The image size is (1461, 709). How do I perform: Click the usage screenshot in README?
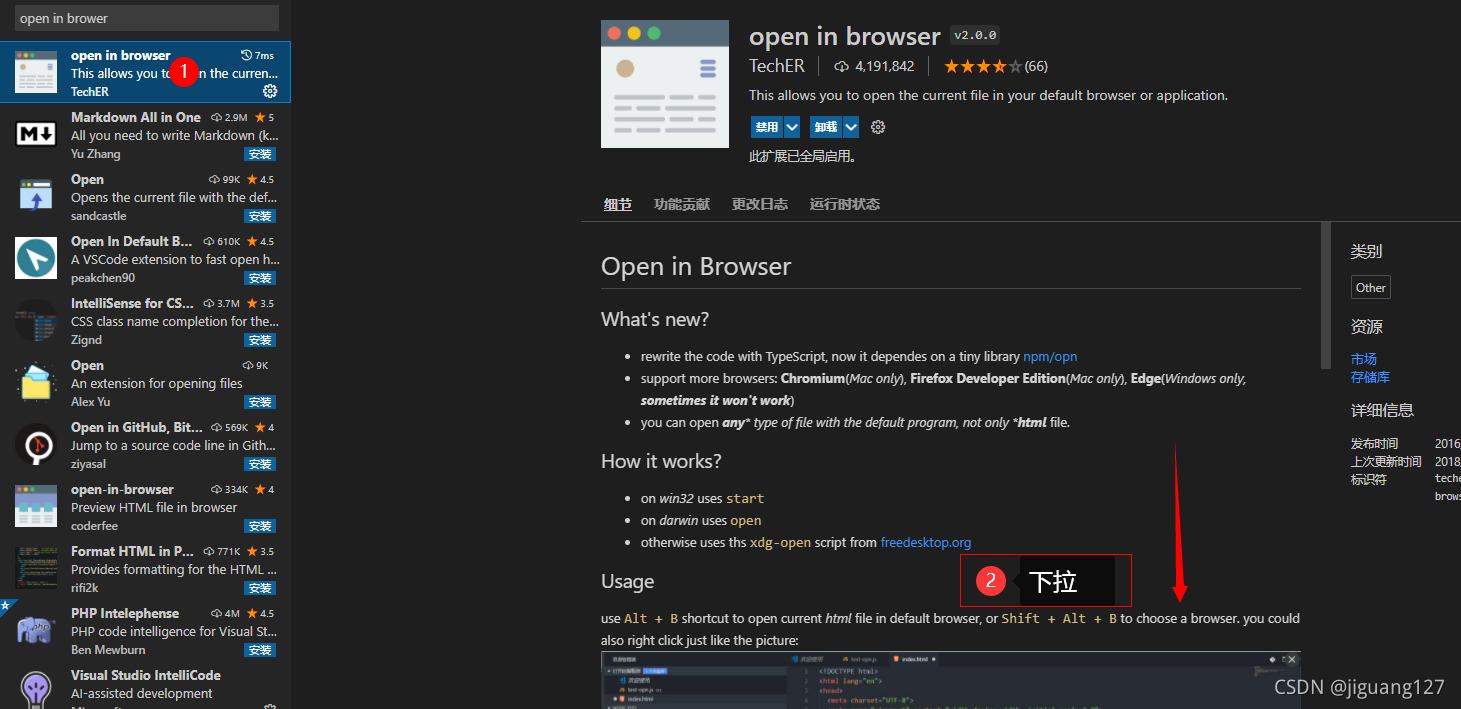(951, 680)
